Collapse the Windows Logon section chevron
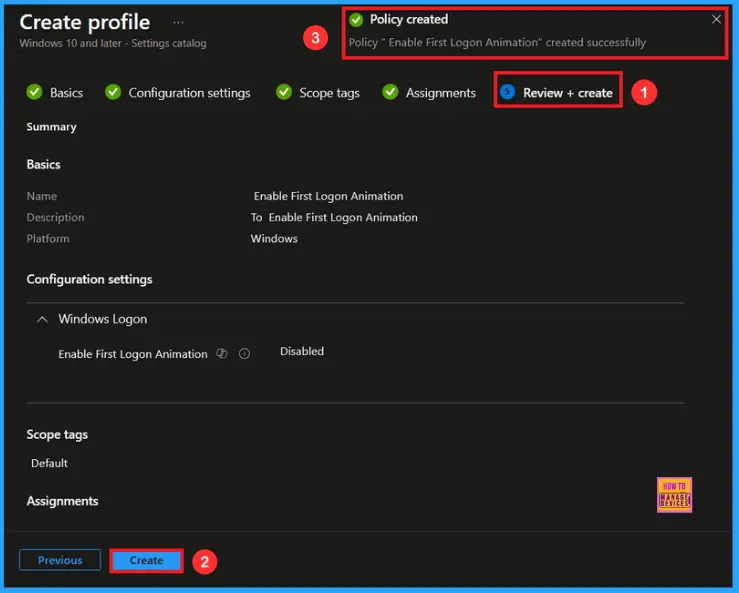The width and height of the screenshot is (739, 593). click(x=42, y=319)
